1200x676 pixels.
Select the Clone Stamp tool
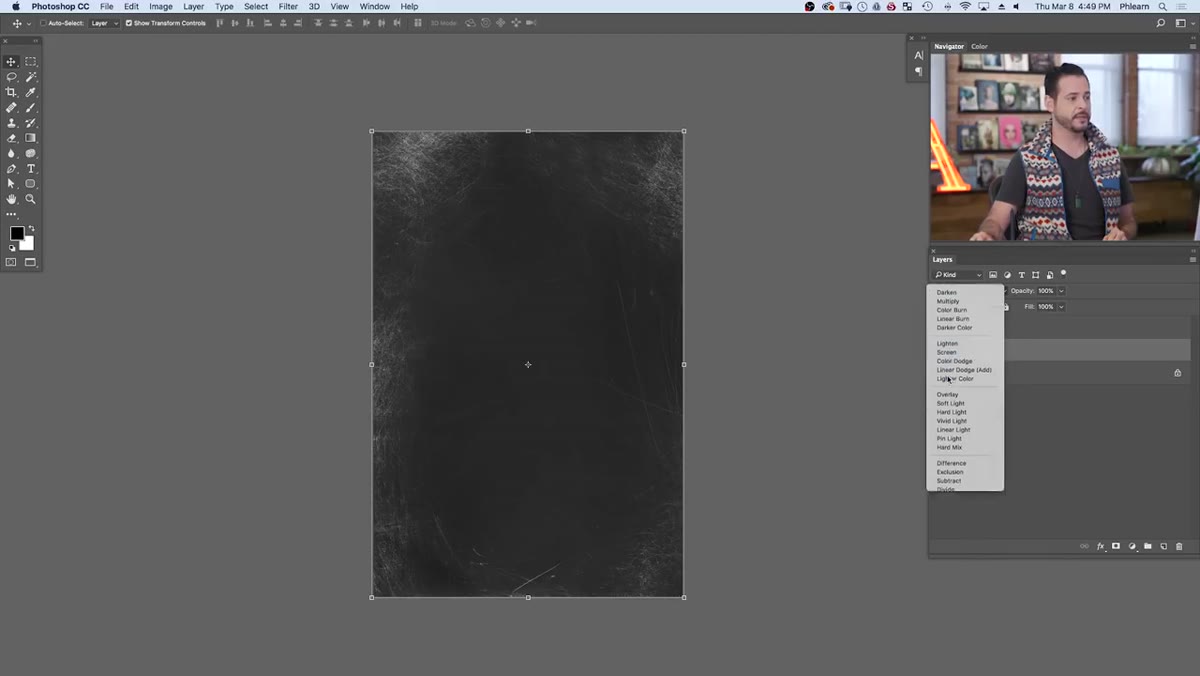click(11, 123)
